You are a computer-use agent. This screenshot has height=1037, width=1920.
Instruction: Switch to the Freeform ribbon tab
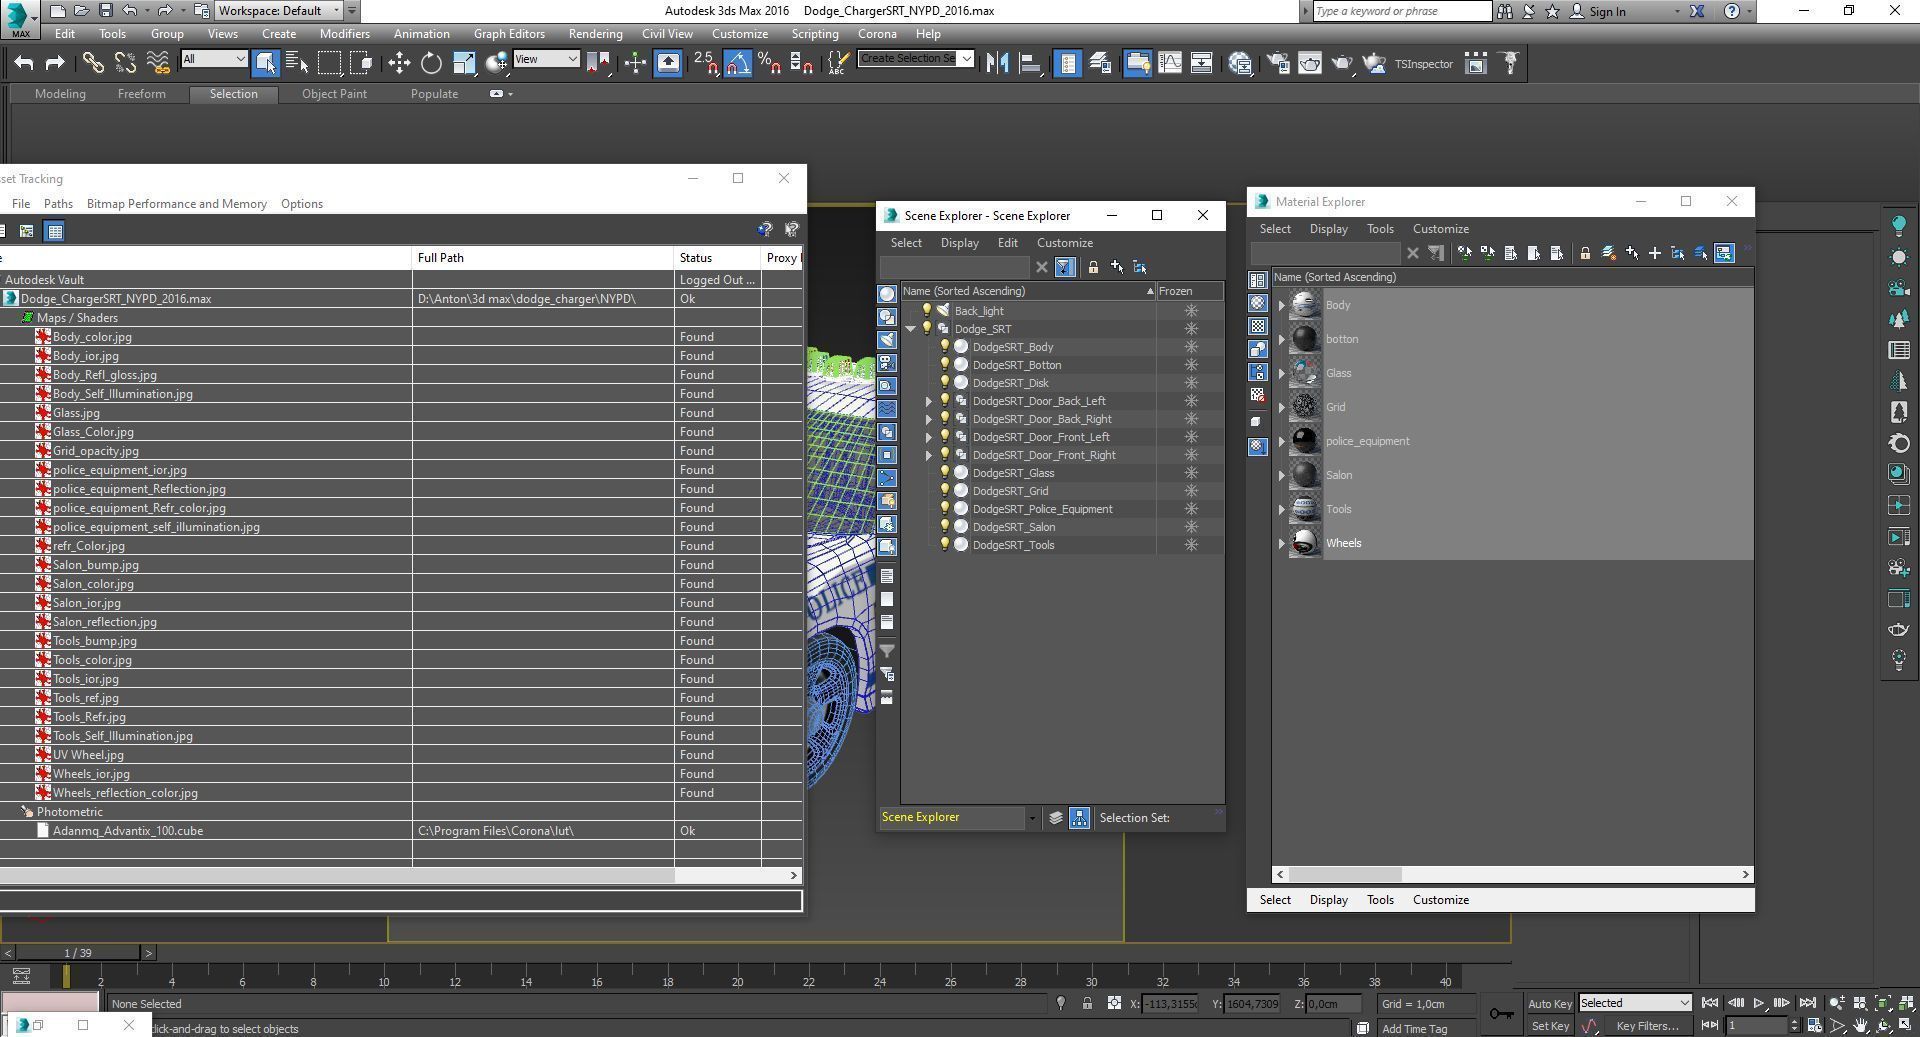click(141, 94)
